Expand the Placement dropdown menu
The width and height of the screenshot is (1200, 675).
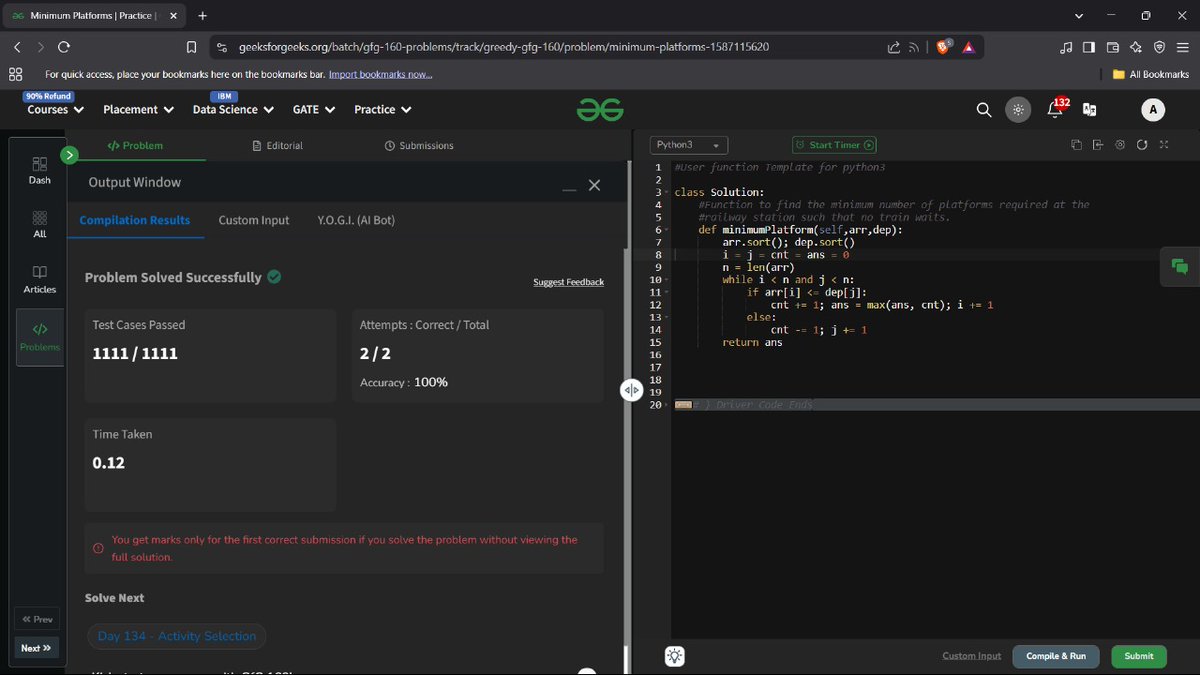click(139, 110)
